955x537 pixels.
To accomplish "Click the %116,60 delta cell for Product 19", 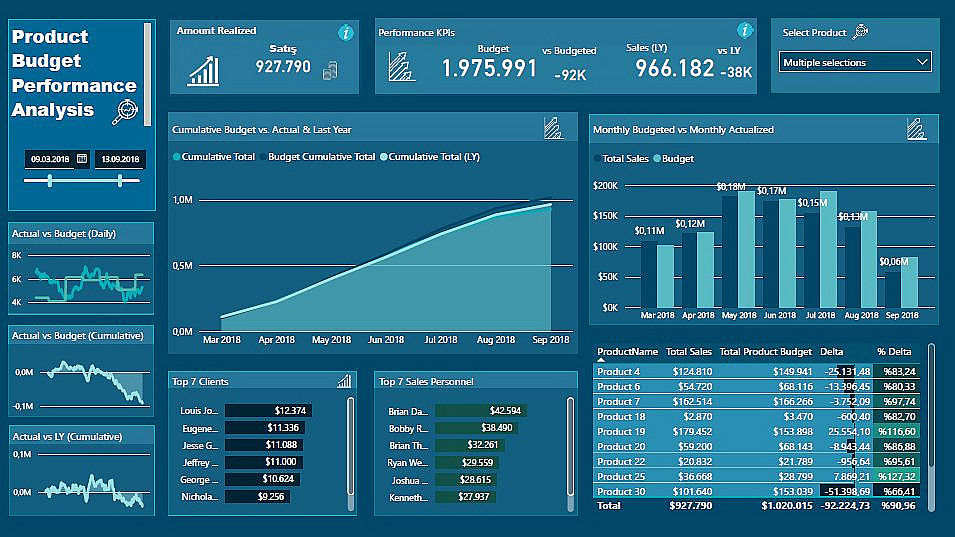I will 896,432.
